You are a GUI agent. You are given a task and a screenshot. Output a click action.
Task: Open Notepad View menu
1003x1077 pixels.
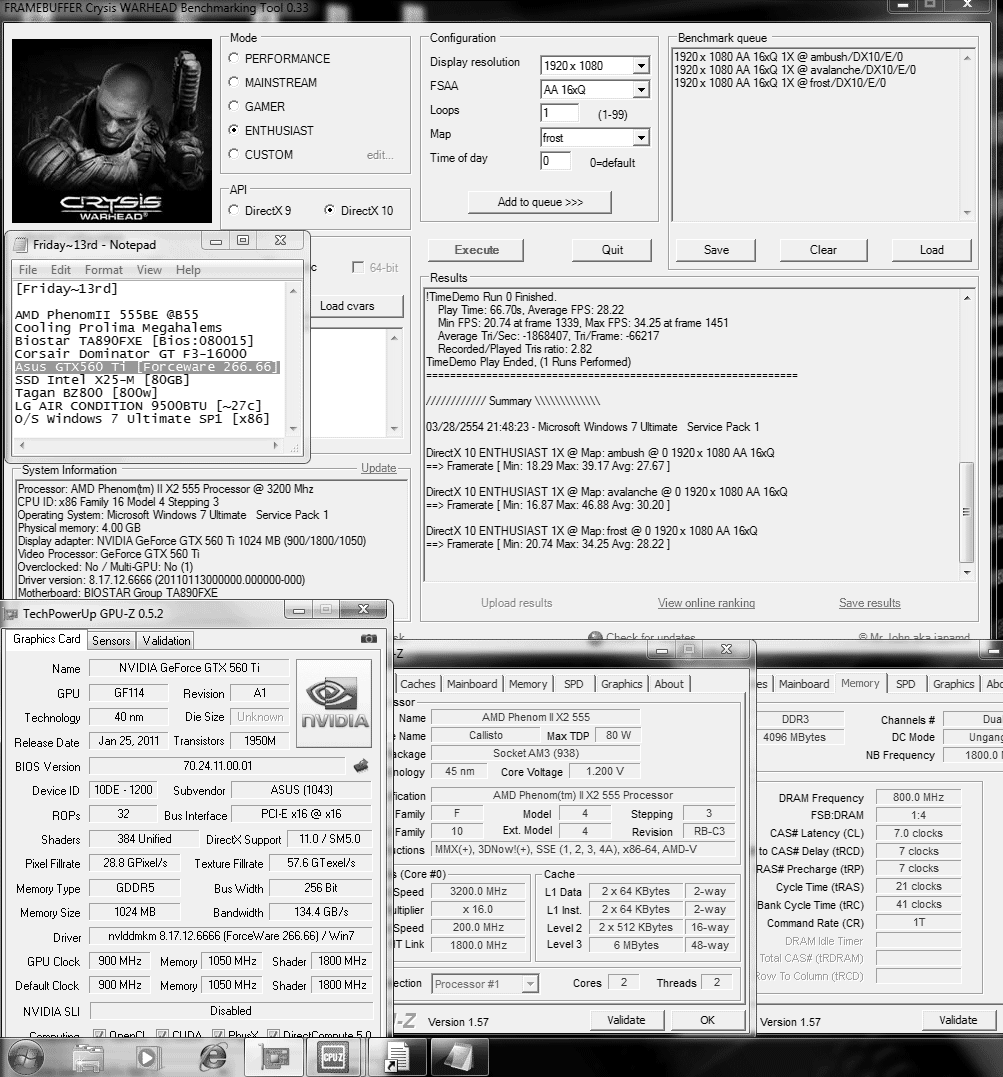(x=149, y=270)
